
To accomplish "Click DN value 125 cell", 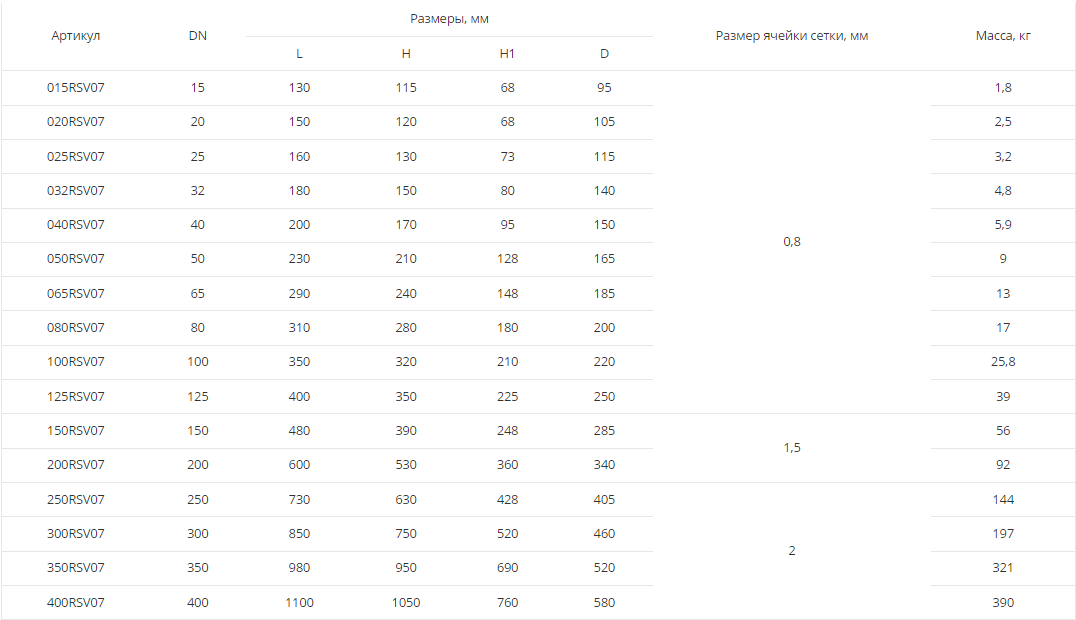I will pyautogui.click(x=198, y=397).
